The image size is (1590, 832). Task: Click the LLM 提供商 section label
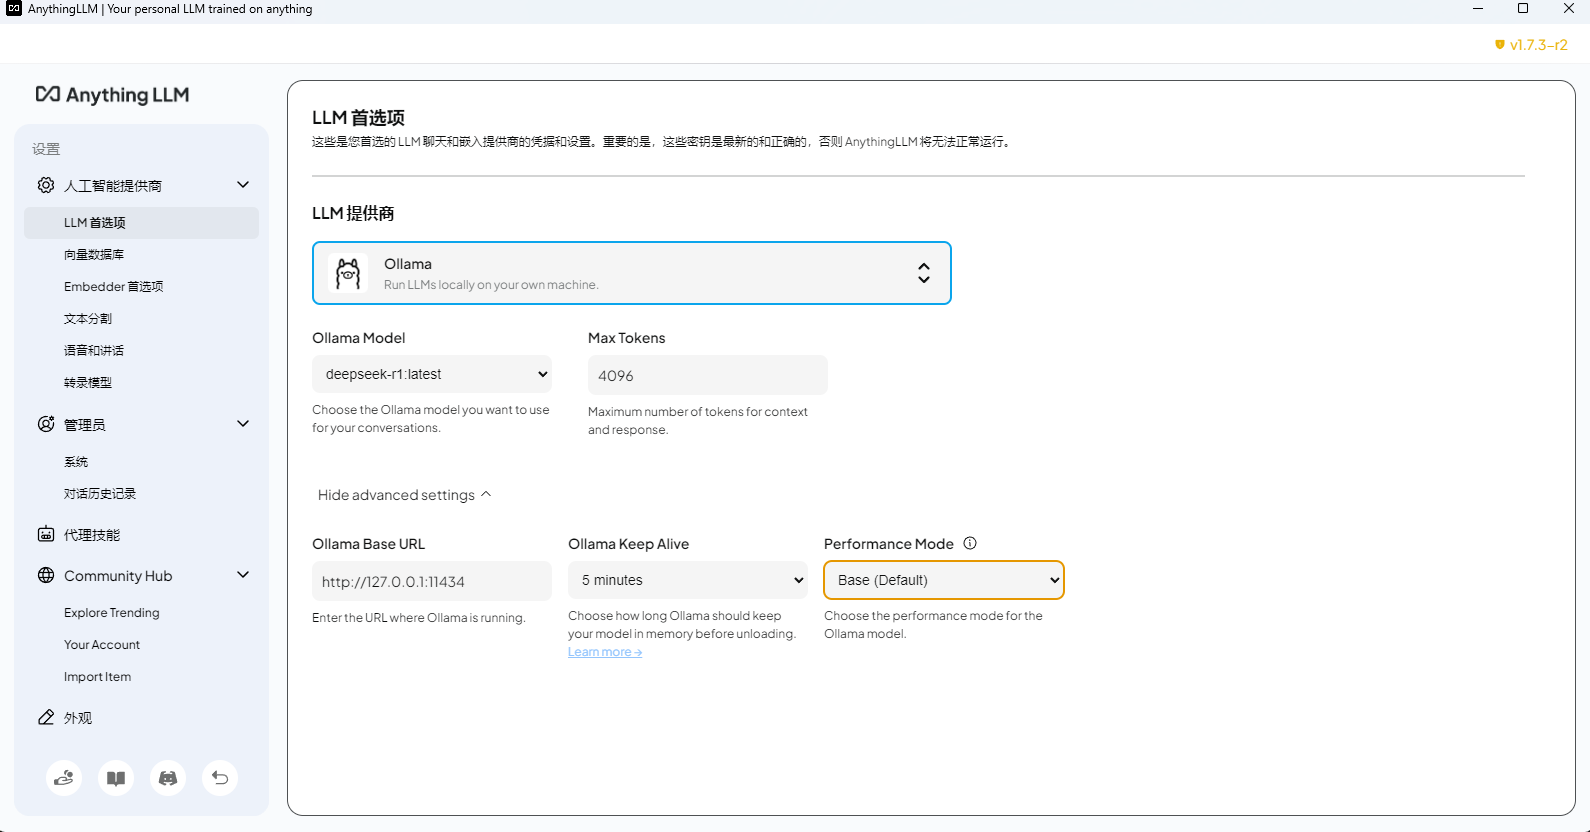tap(353, 213)
